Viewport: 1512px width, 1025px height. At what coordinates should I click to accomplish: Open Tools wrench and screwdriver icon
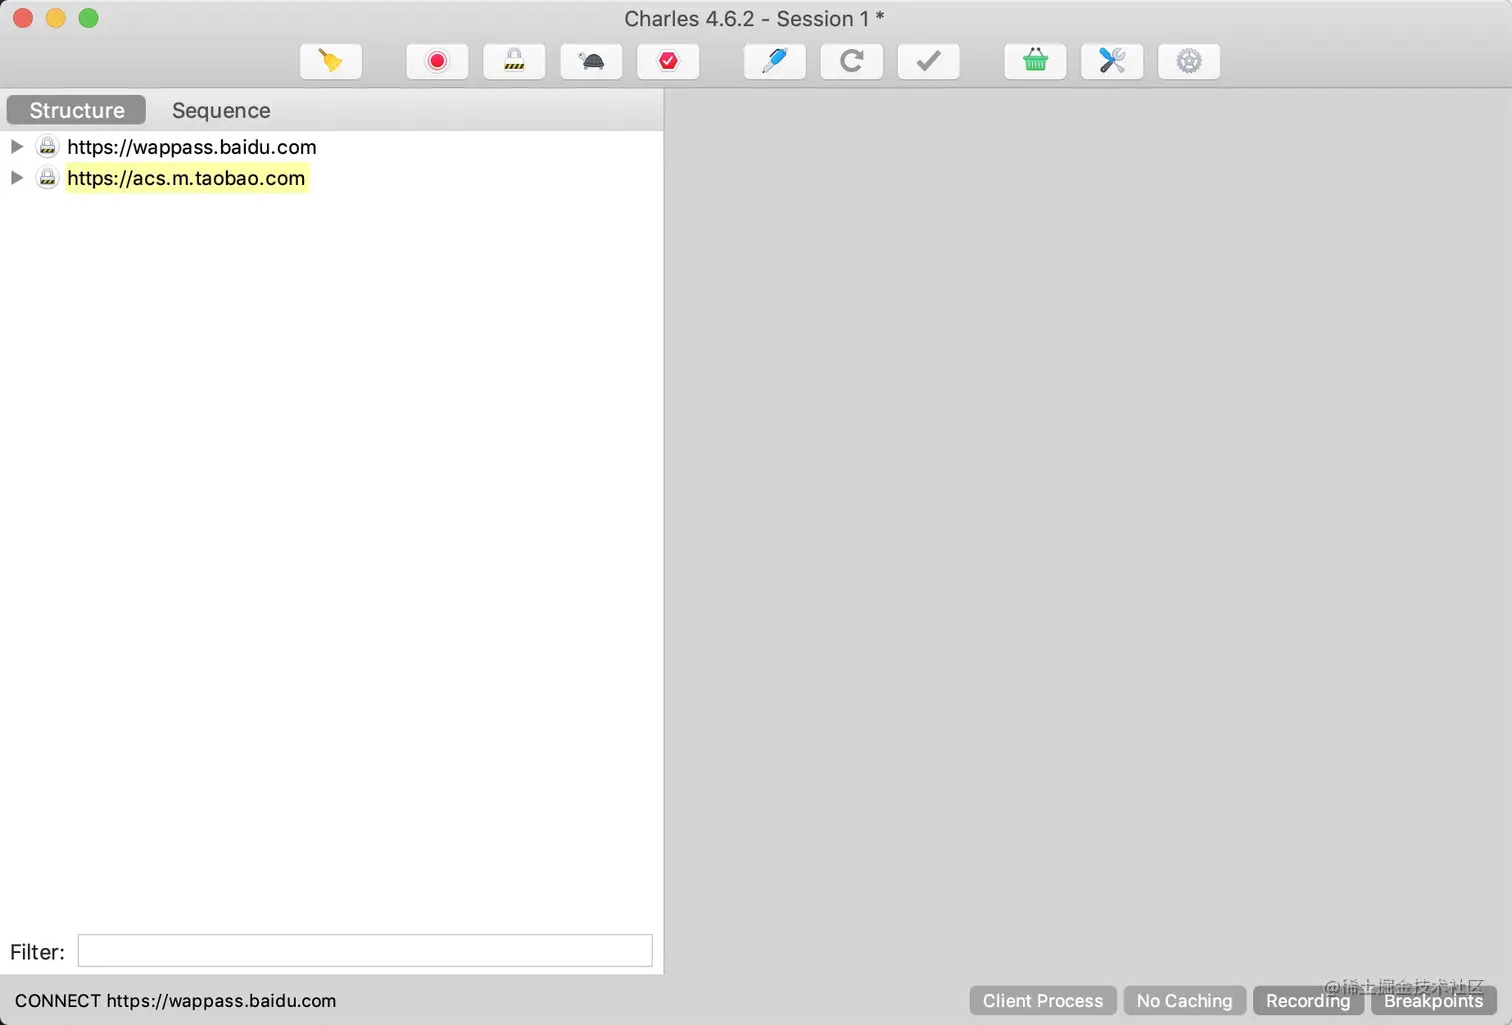1112,61
